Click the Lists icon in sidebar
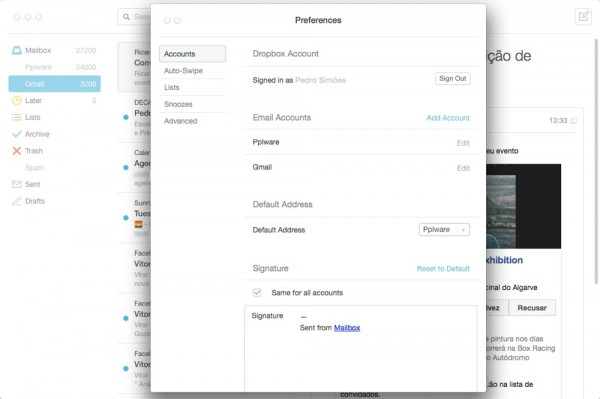 (x=16, y=117)
